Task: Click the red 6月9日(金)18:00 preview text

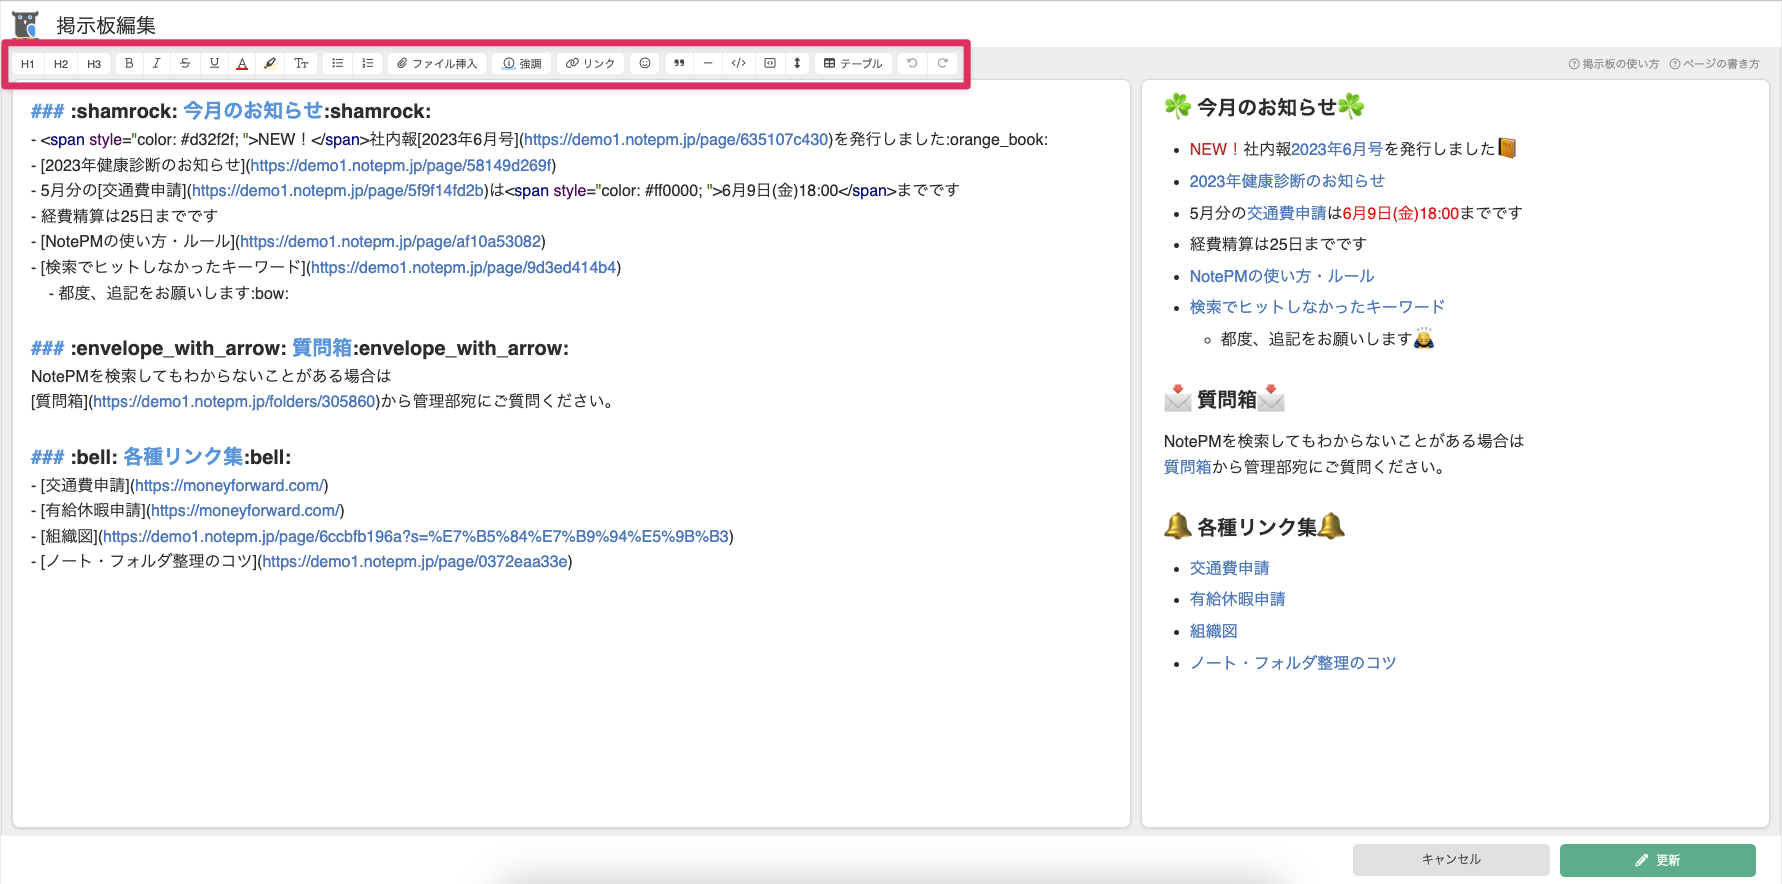Action: coord(1401,213)
